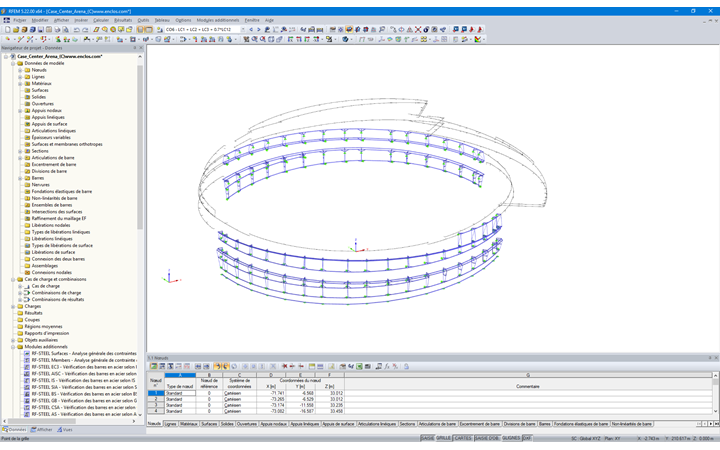This screenshot has width=720, height=450.
Task: Collapse the Cas de charge et combinaisons node
Action: [x=13, y=279]
